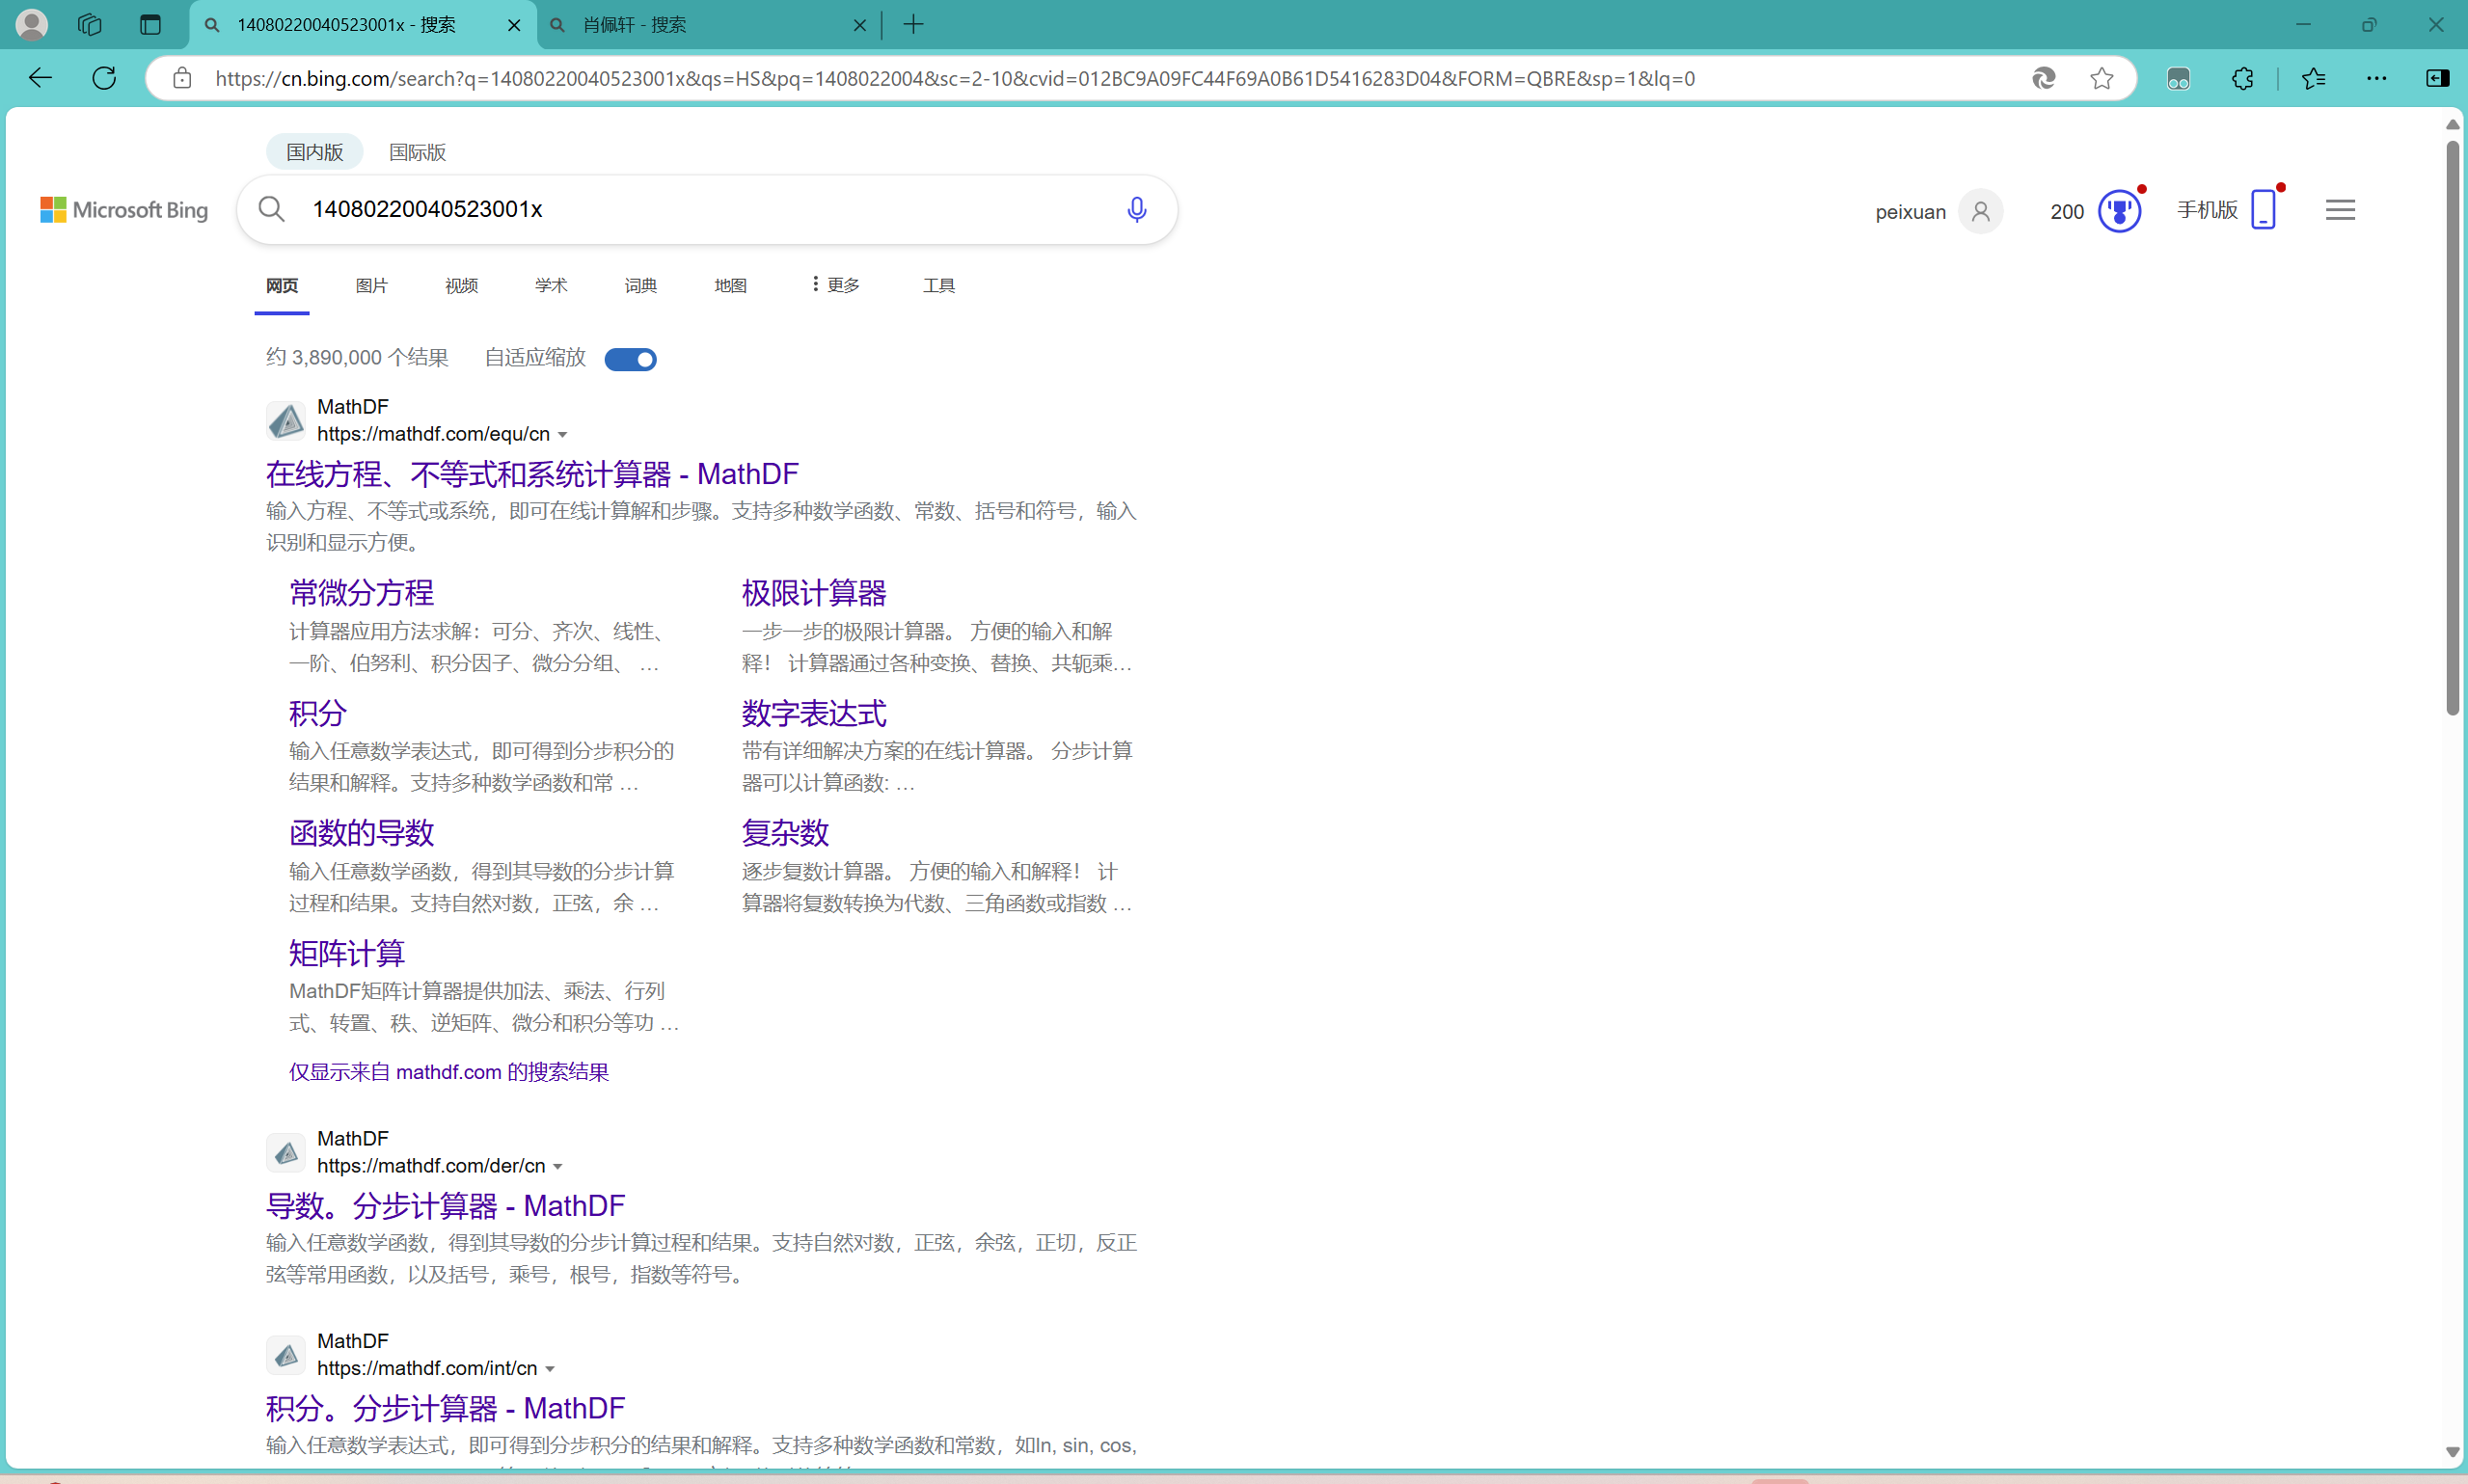Image resolution: width=2468 pixels, height=1484 pixels.
Task: Switch to the 视频 tab
Action: [461, 286]
